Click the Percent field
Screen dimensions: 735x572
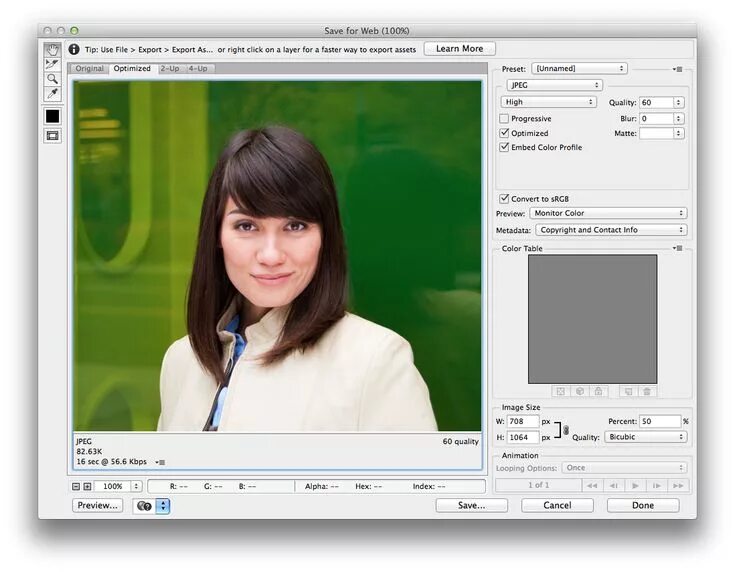point(660,421)
